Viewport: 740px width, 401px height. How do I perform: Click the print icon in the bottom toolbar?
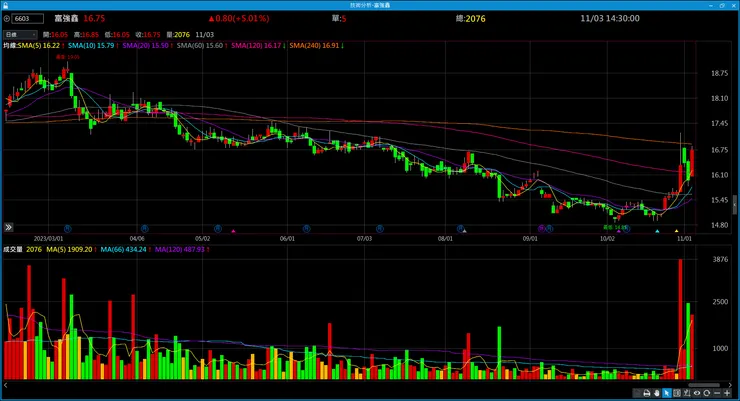point(647,393)
